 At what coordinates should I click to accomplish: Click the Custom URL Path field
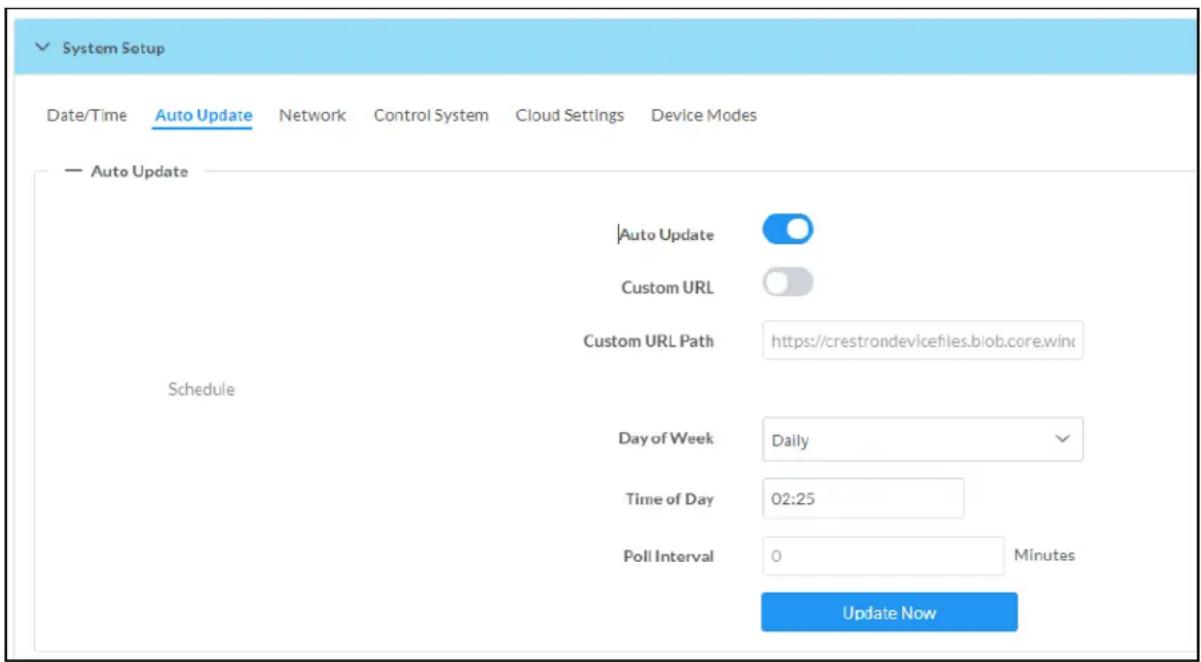coord(922,341)
